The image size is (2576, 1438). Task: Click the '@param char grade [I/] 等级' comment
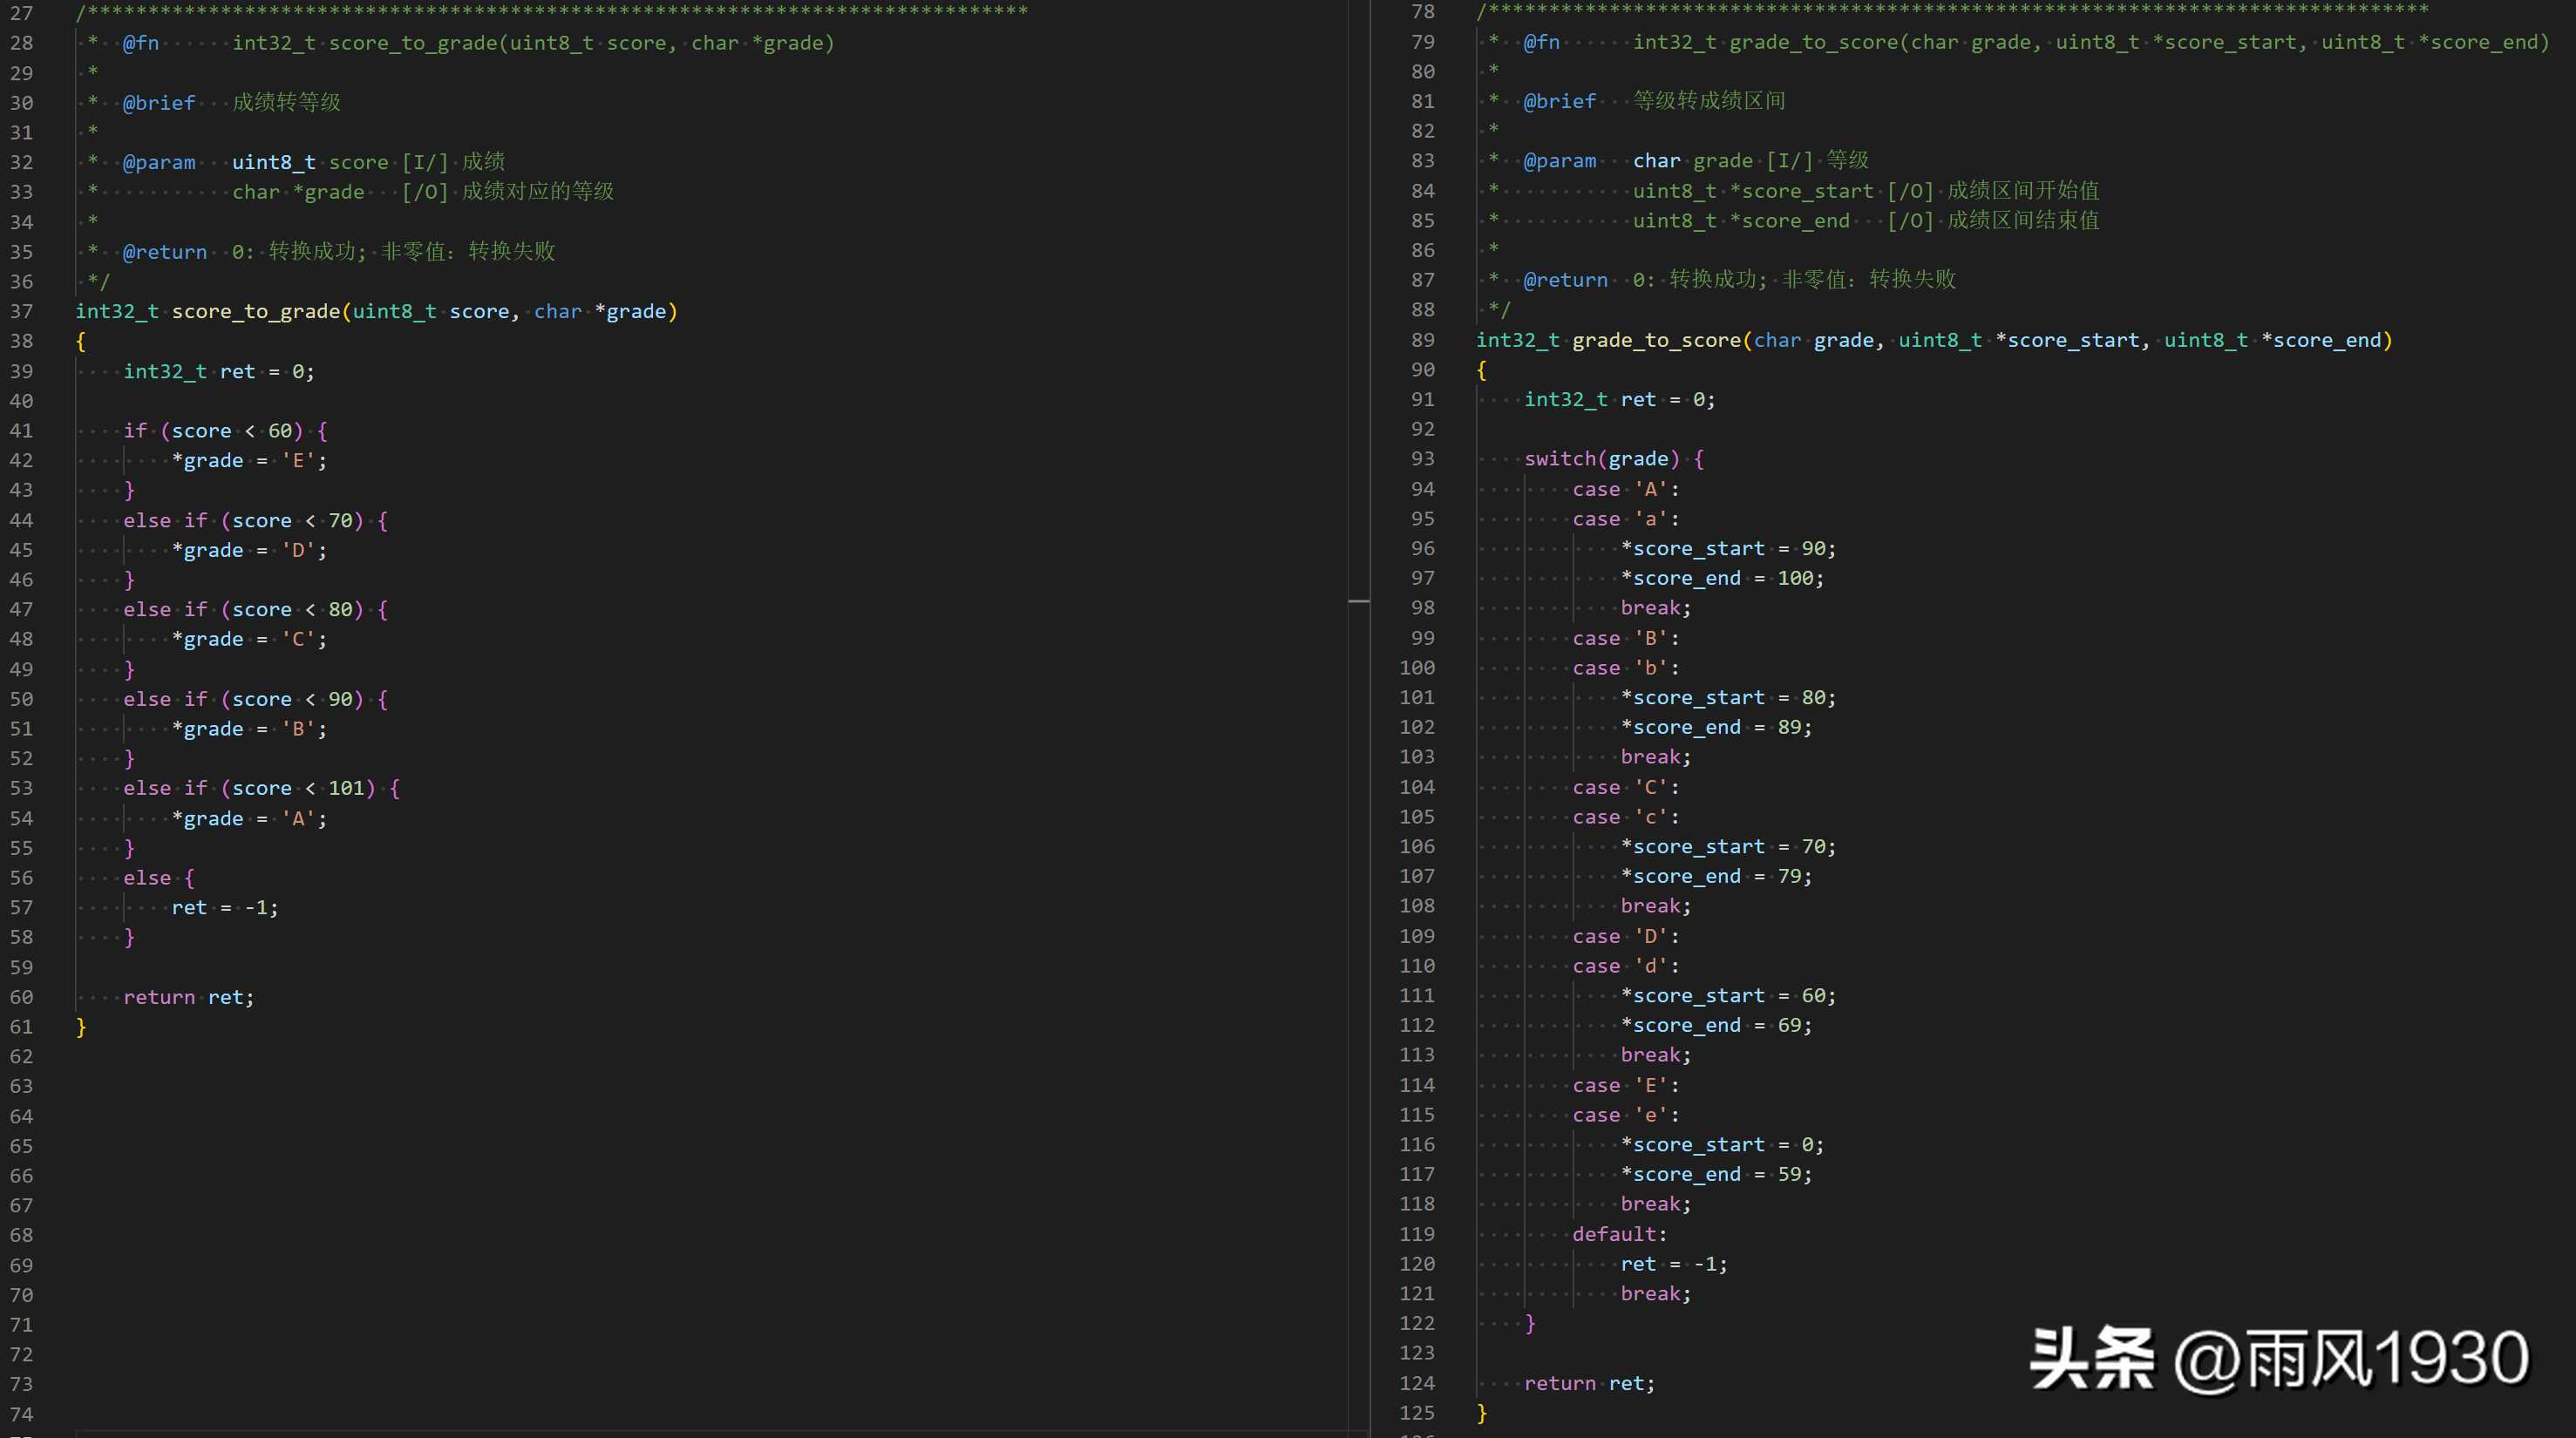pos(1696,161)
